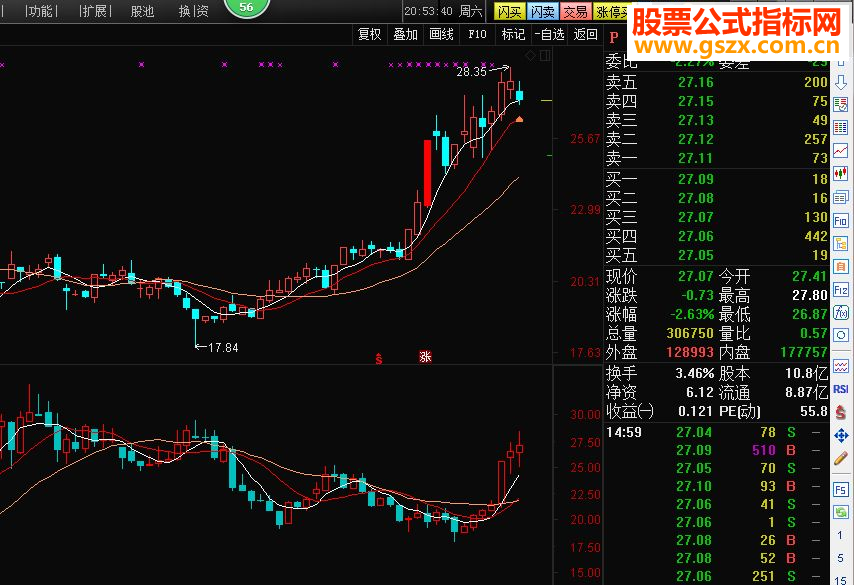Click the 17.84 low price label on chart
The height and width of the screenshot is (585, 854).
pos(223,348)
